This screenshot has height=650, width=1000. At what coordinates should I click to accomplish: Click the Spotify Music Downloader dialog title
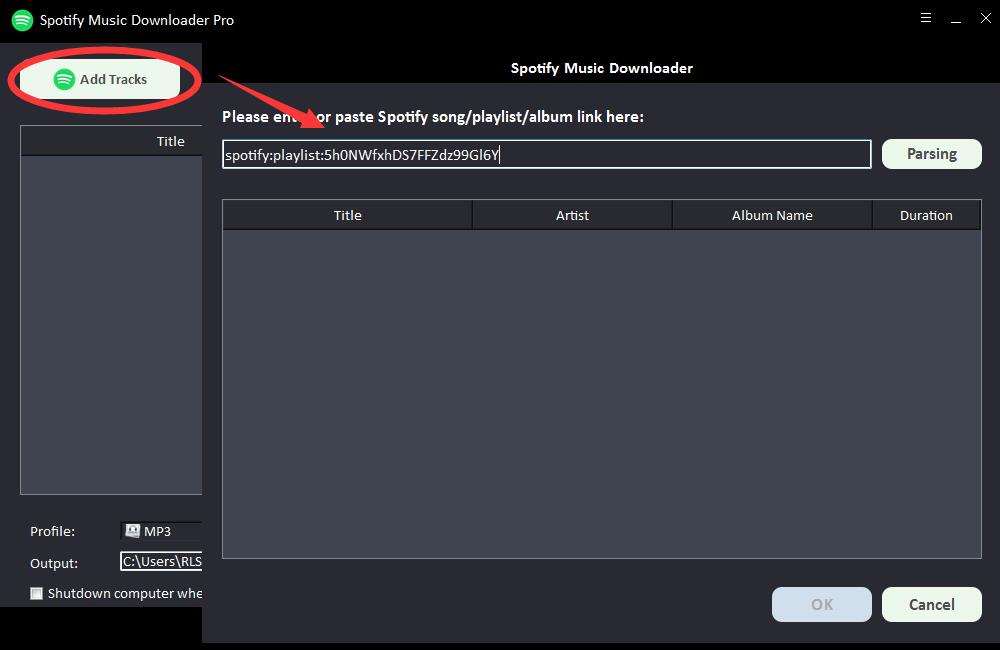[601, 68]
